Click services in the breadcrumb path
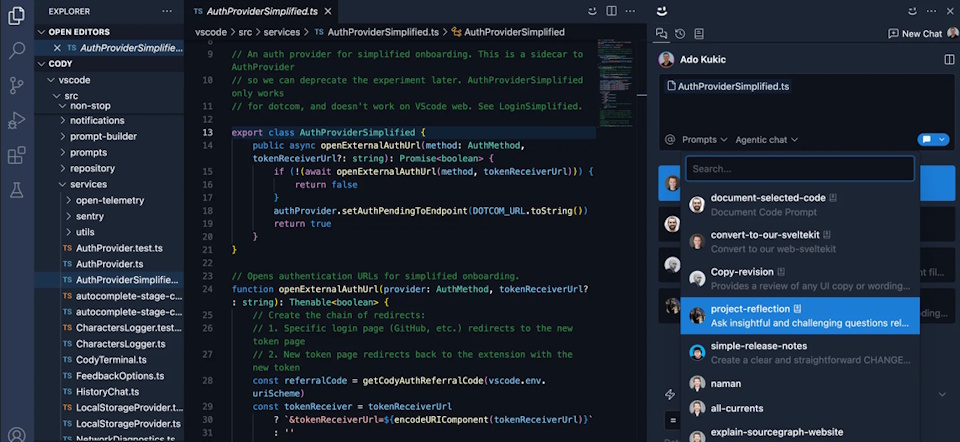960x442 pixels. tap(282, 32)
